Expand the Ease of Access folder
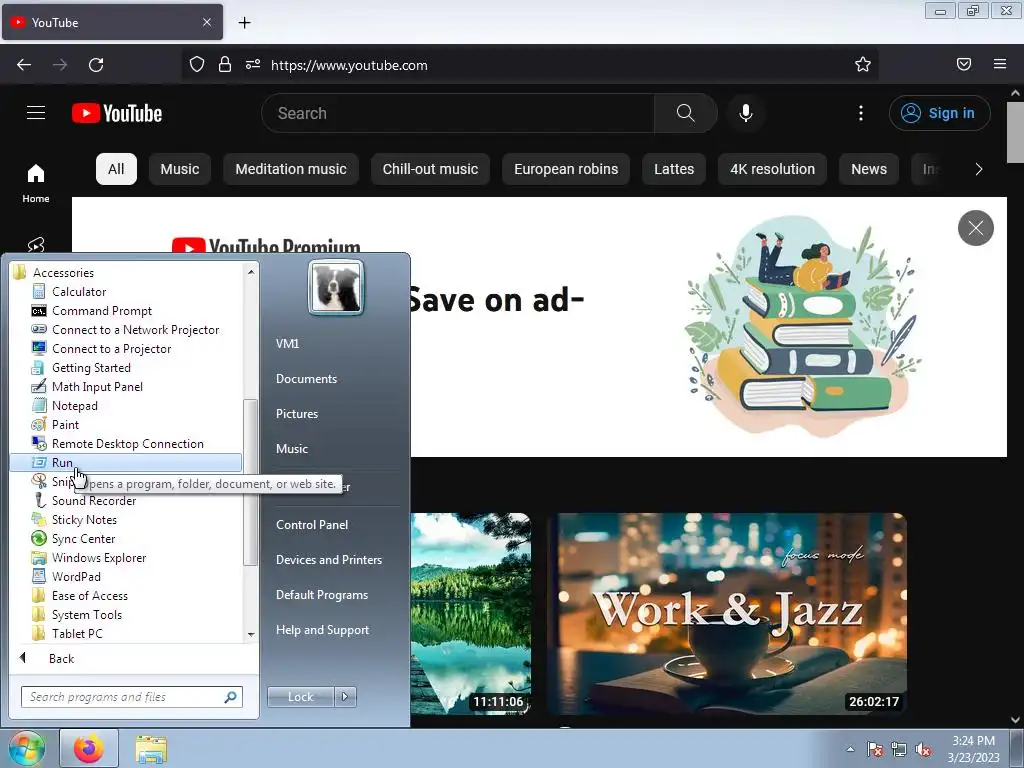Viewport: 1024px width, 768px height. click(x=89, y=596)
